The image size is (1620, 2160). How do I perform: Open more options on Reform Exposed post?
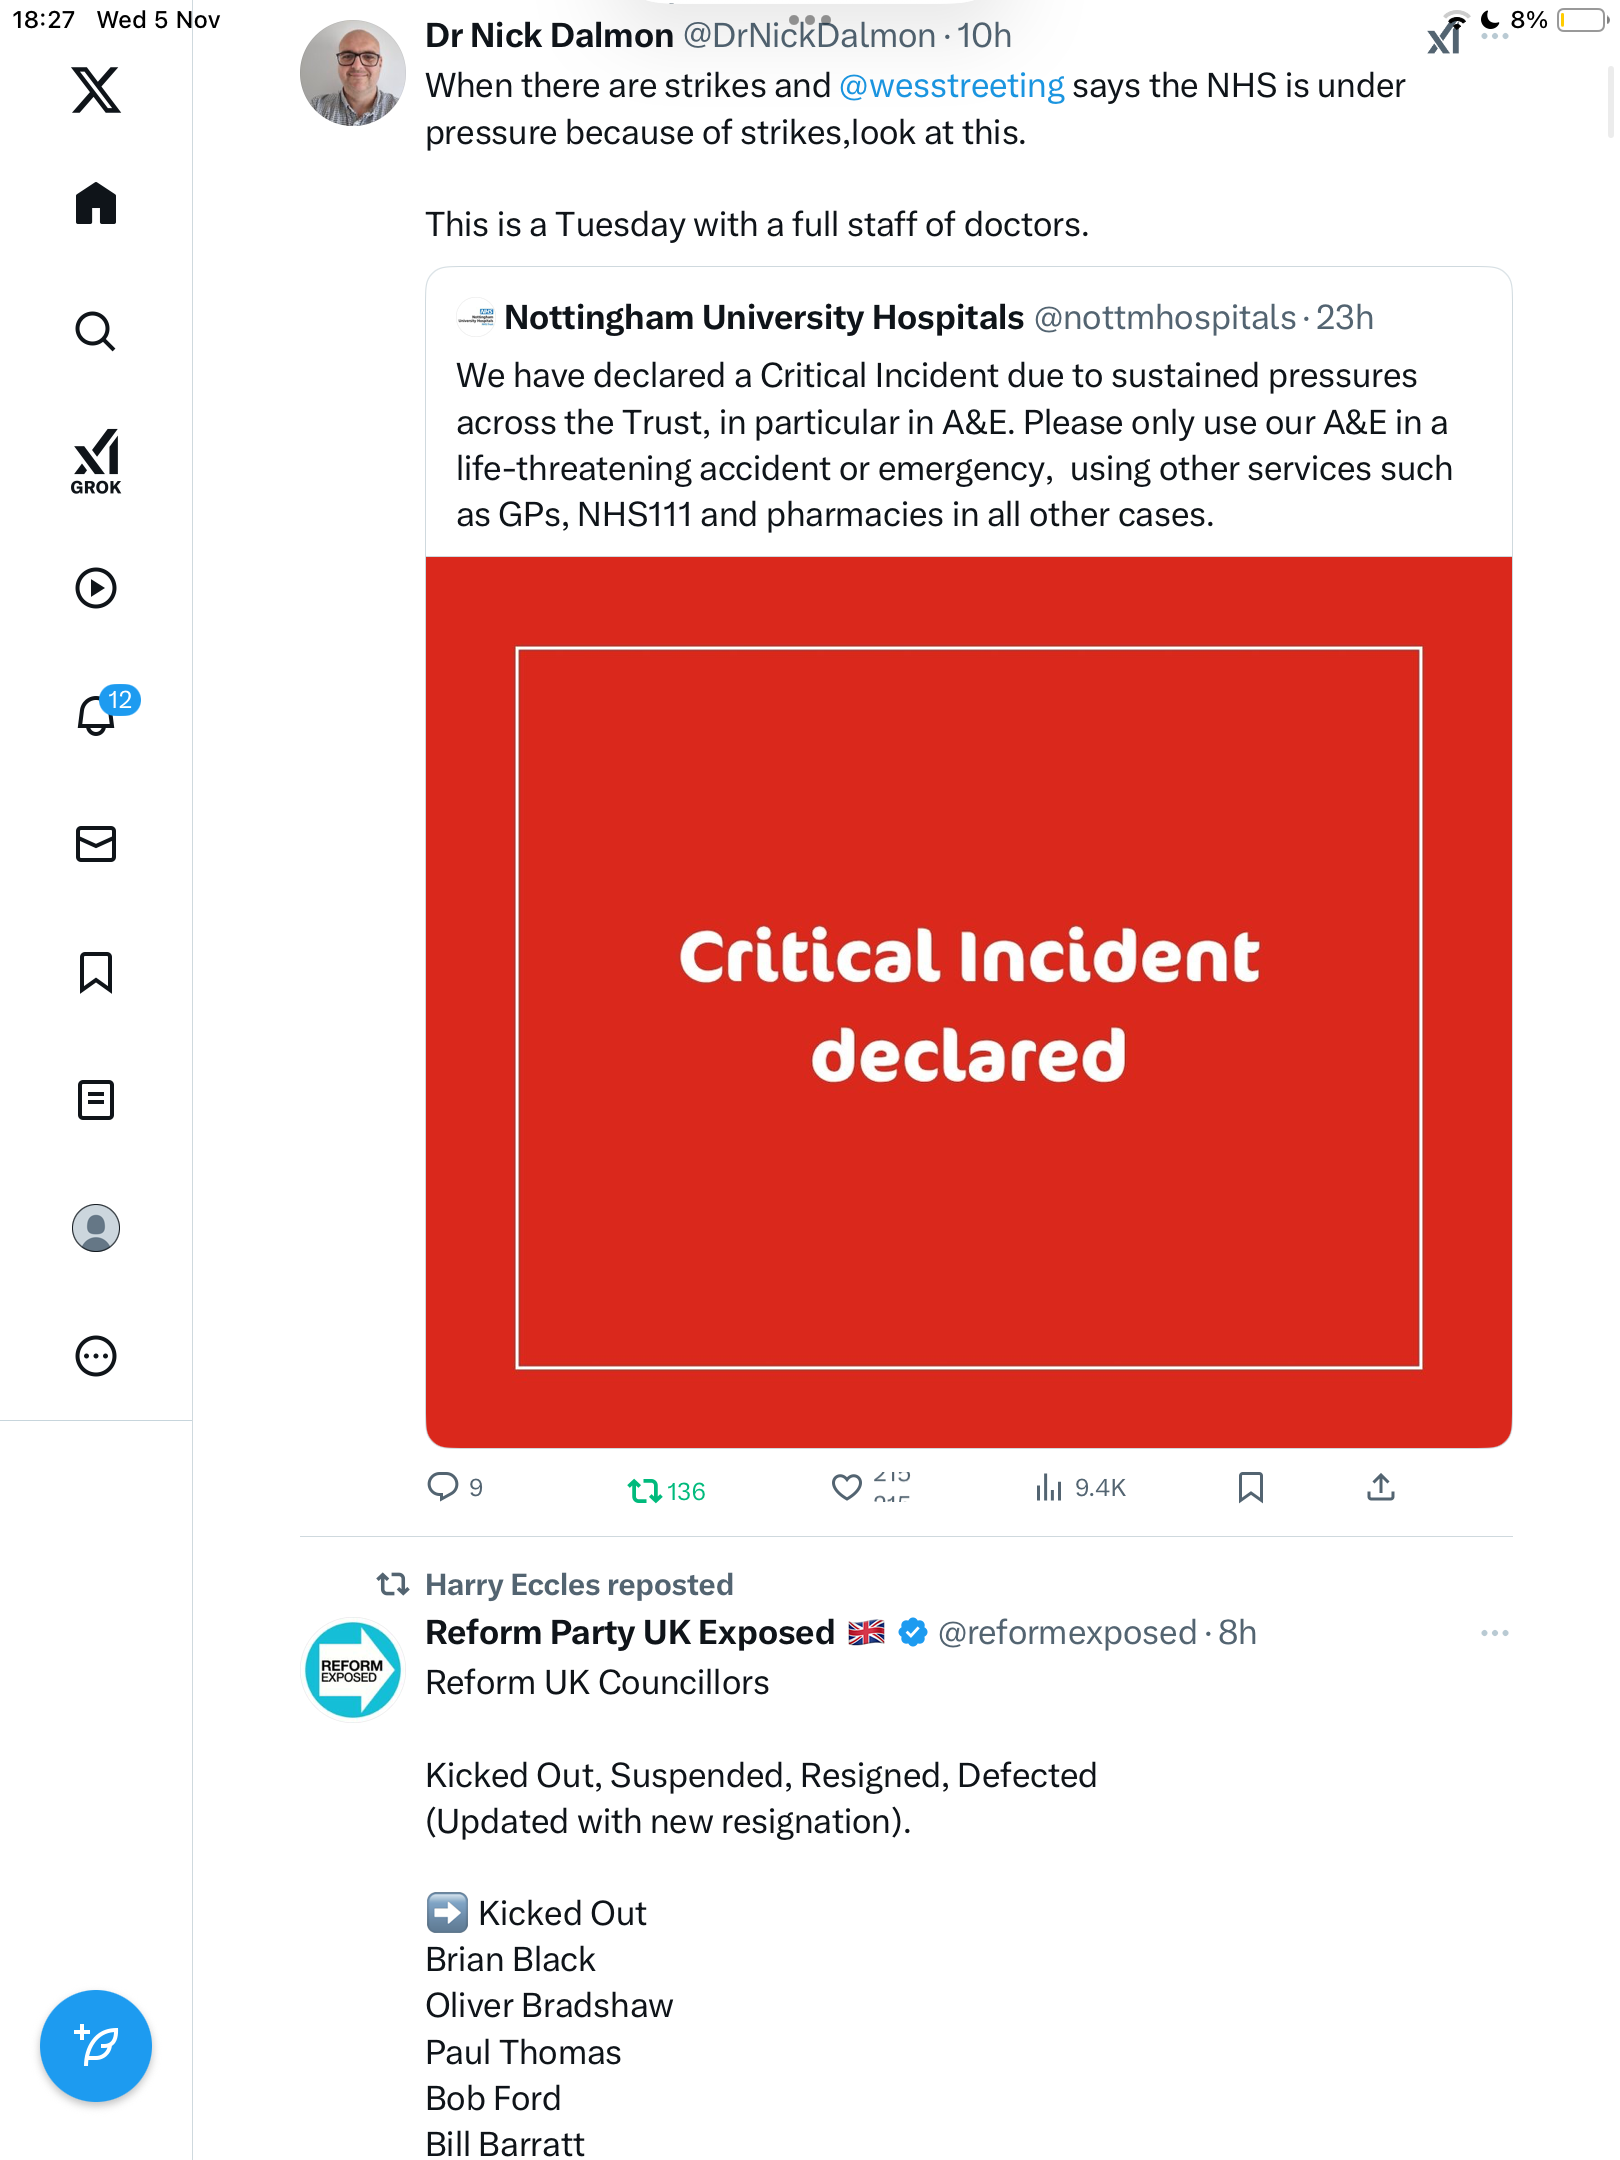pos(1494,1633)
